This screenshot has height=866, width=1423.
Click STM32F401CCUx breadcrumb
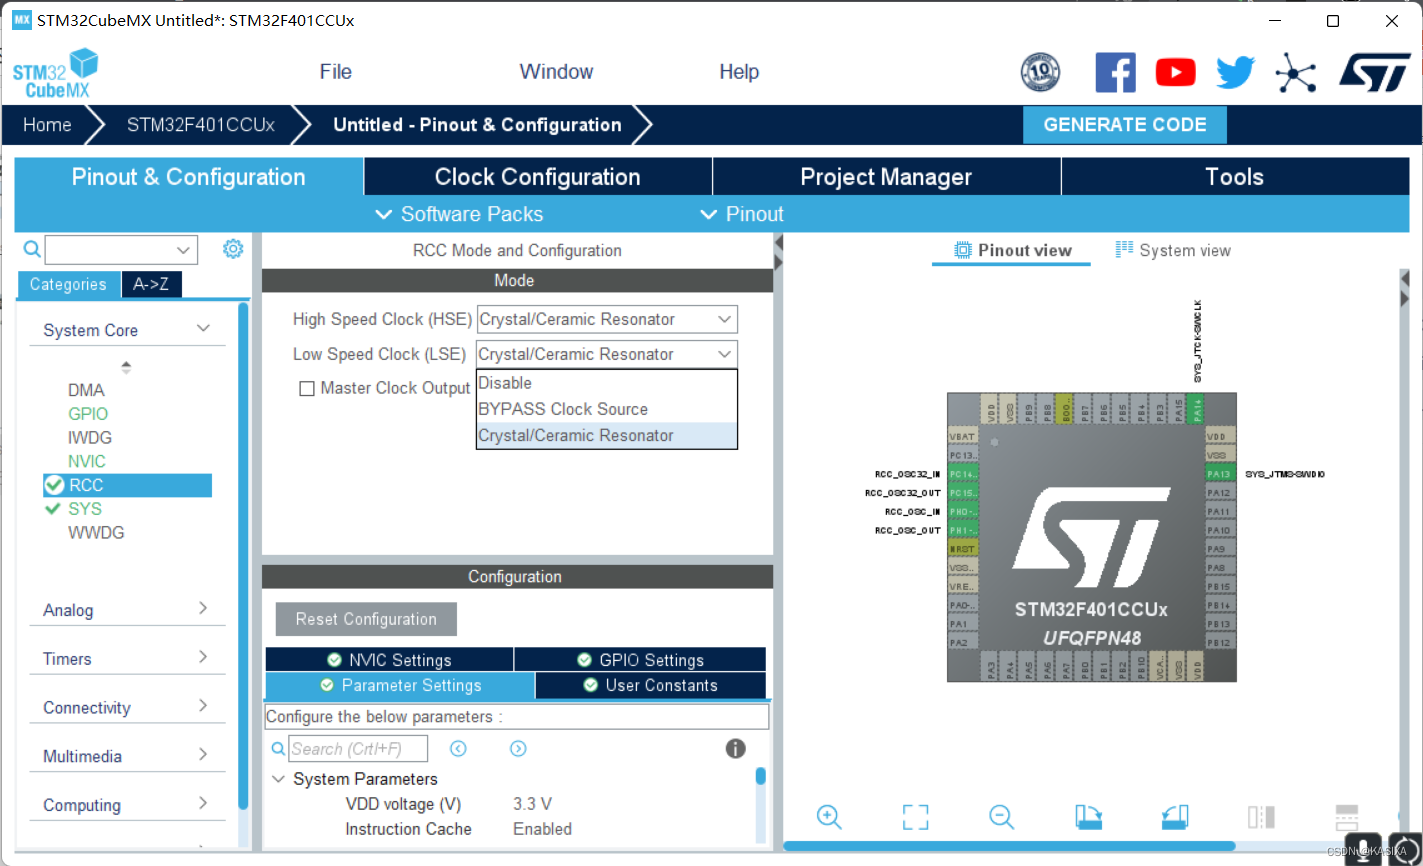pyautogui.click(x=200, y=125)
